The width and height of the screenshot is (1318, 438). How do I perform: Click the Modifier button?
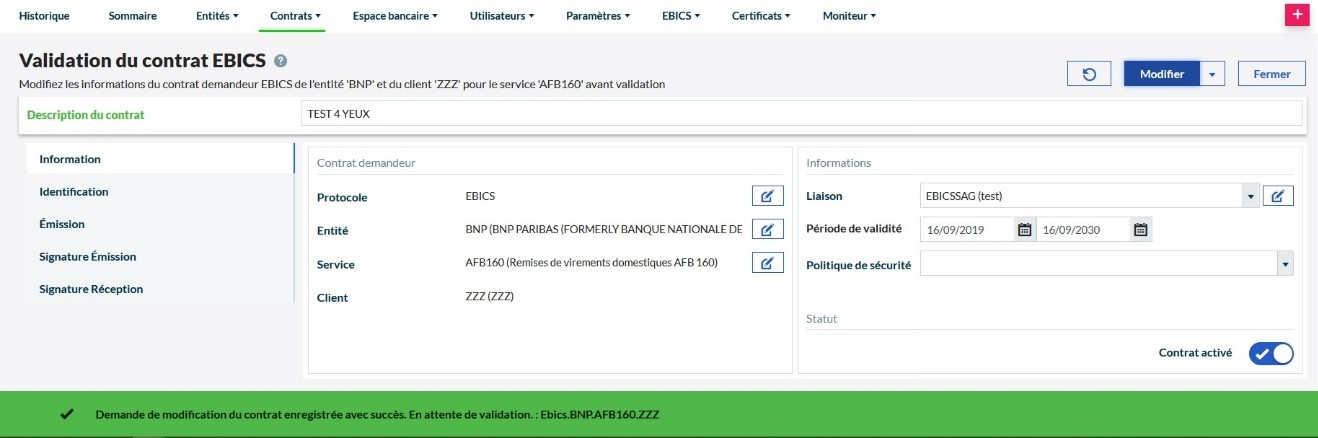click(1161, 74)
